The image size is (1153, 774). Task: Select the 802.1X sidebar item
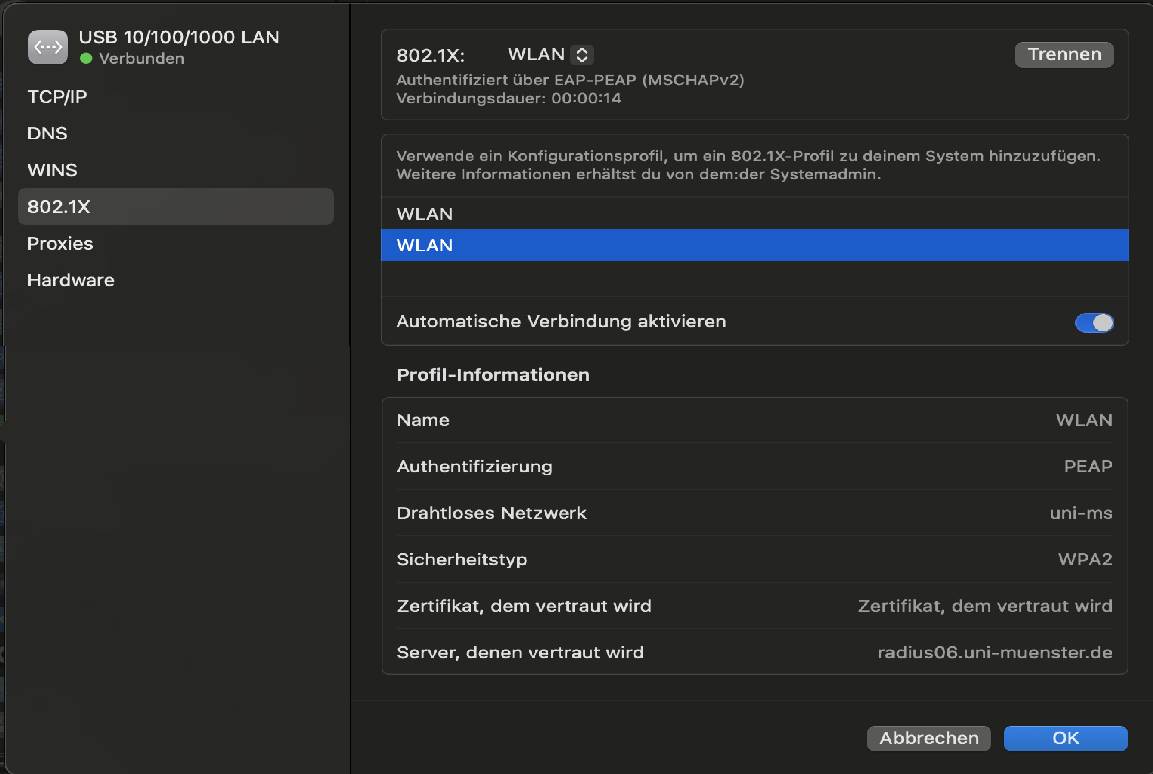click(x=59, y=207)
